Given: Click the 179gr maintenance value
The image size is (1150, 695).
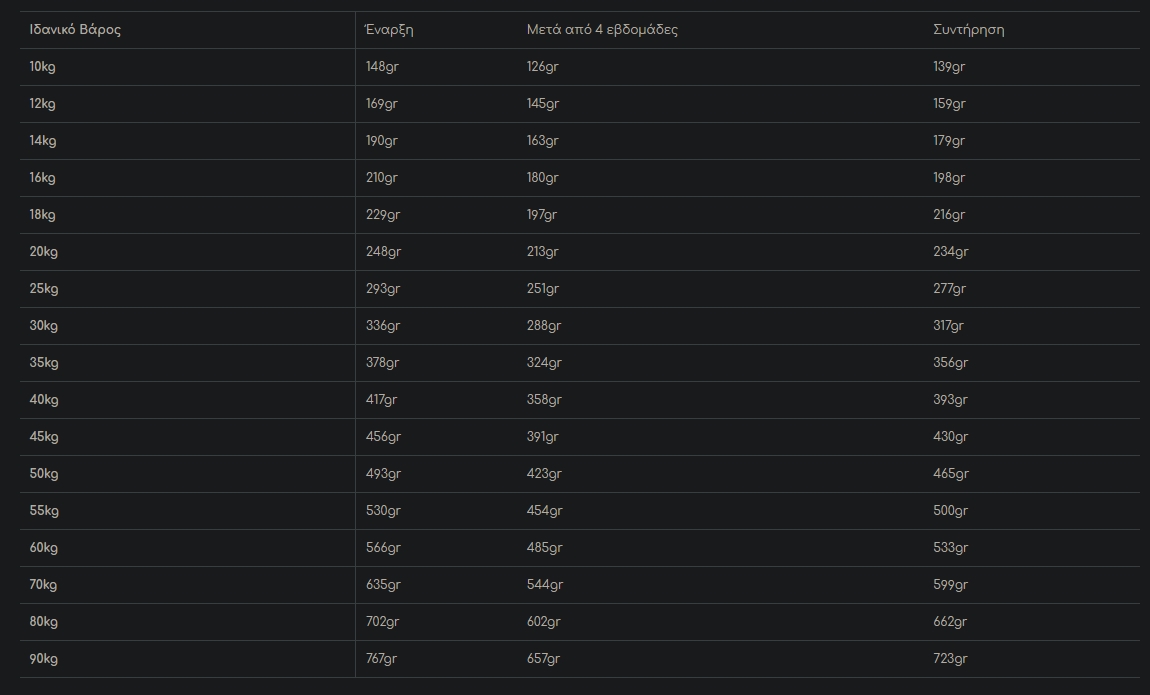Looking at the screenshot, I should point(949,141).
